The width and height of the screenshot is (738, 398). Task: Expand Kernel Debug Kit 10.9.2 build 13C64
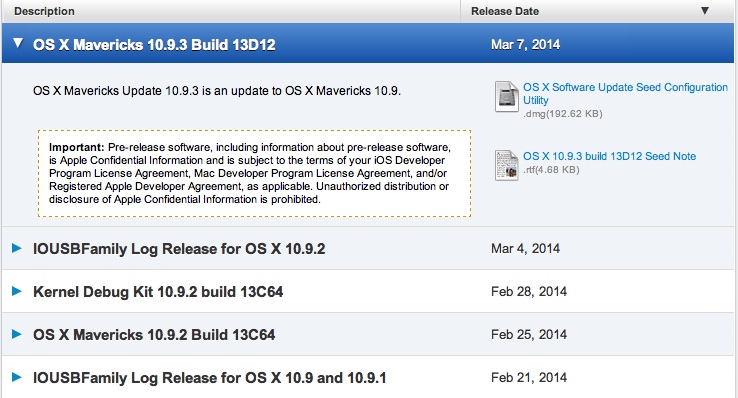[x=16, y=291]
